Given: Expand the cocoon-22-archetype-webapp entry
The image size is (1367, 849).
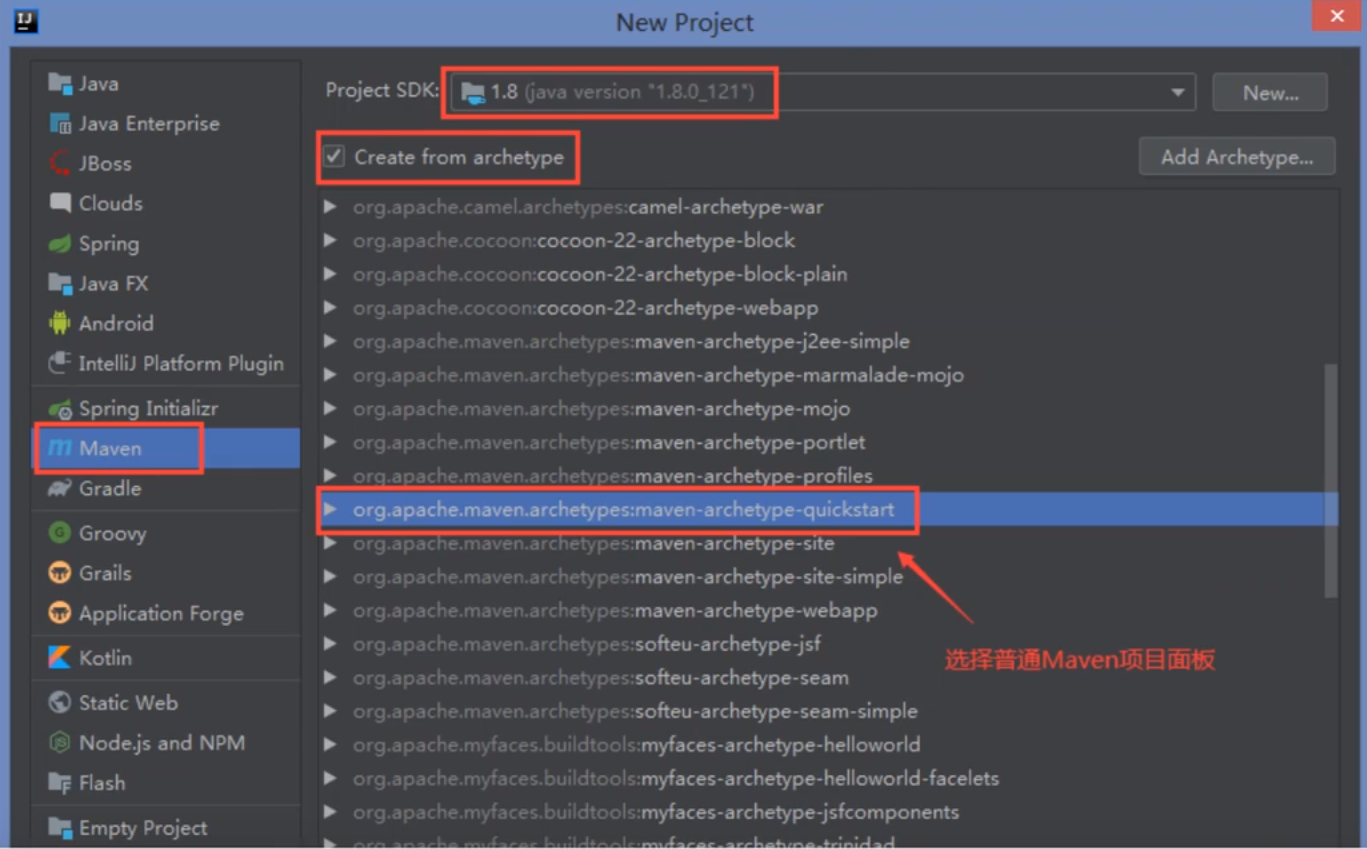Looking at the screenshot, I should (330, 308).
